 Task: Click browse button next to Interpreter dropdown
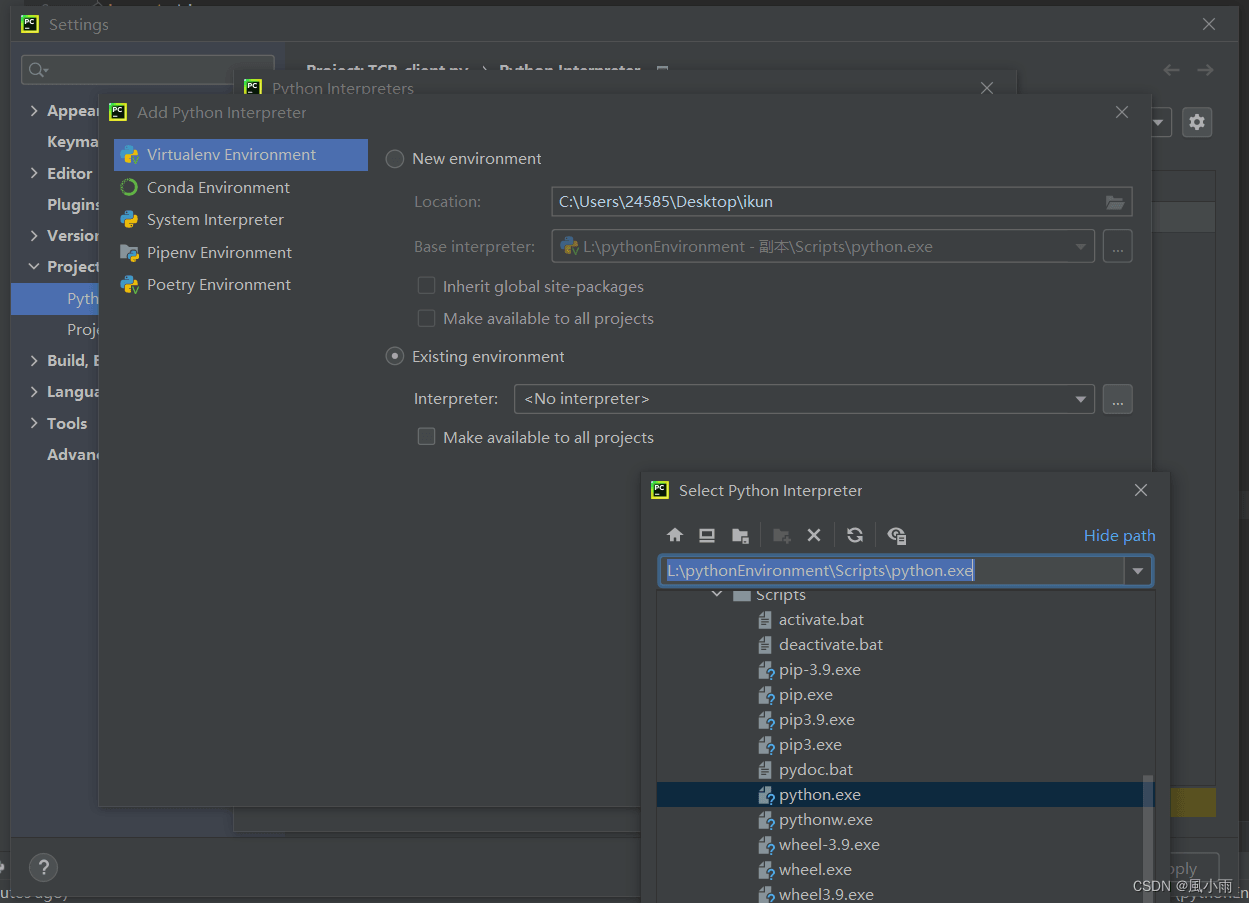(1117, 399)
